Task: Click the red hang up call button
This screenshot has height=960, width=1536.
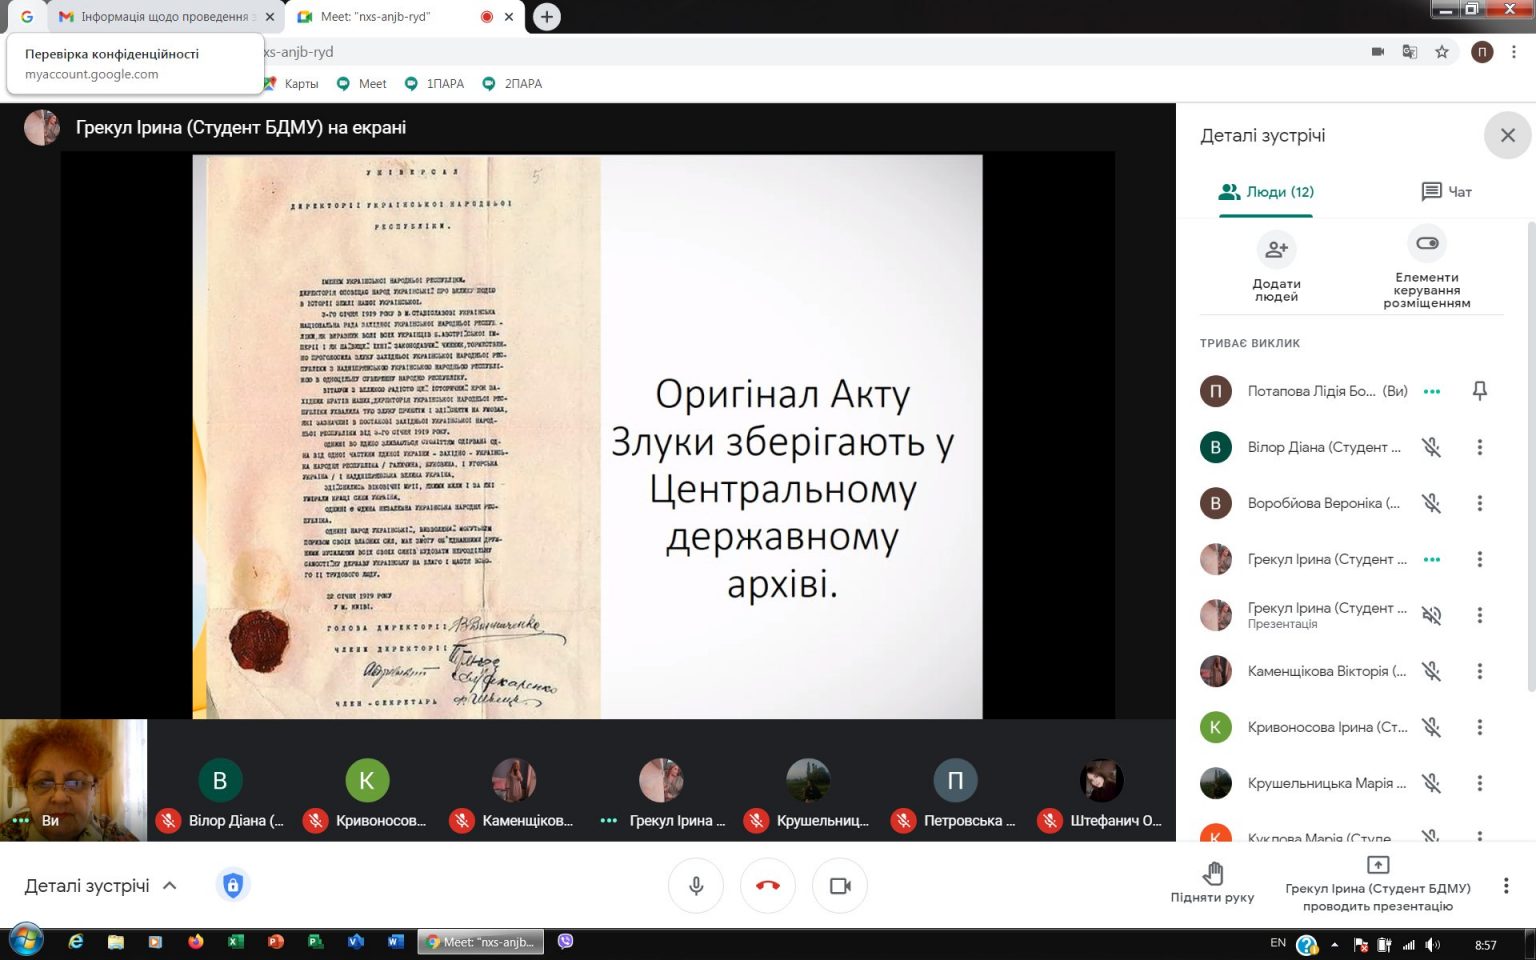Action: pyautogui.click(x=768, y=886)
